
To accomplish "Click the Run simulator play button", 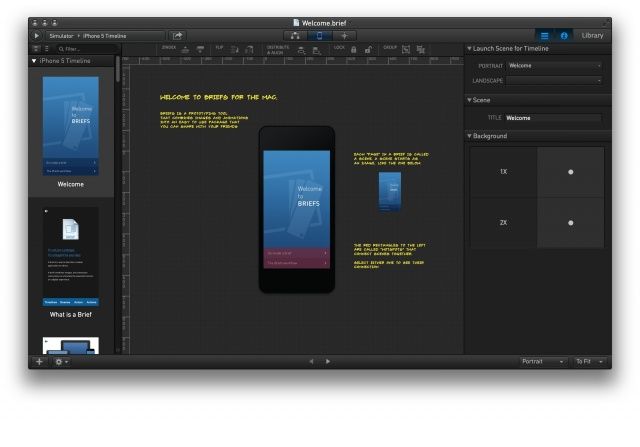I will [x=37, y=35].
